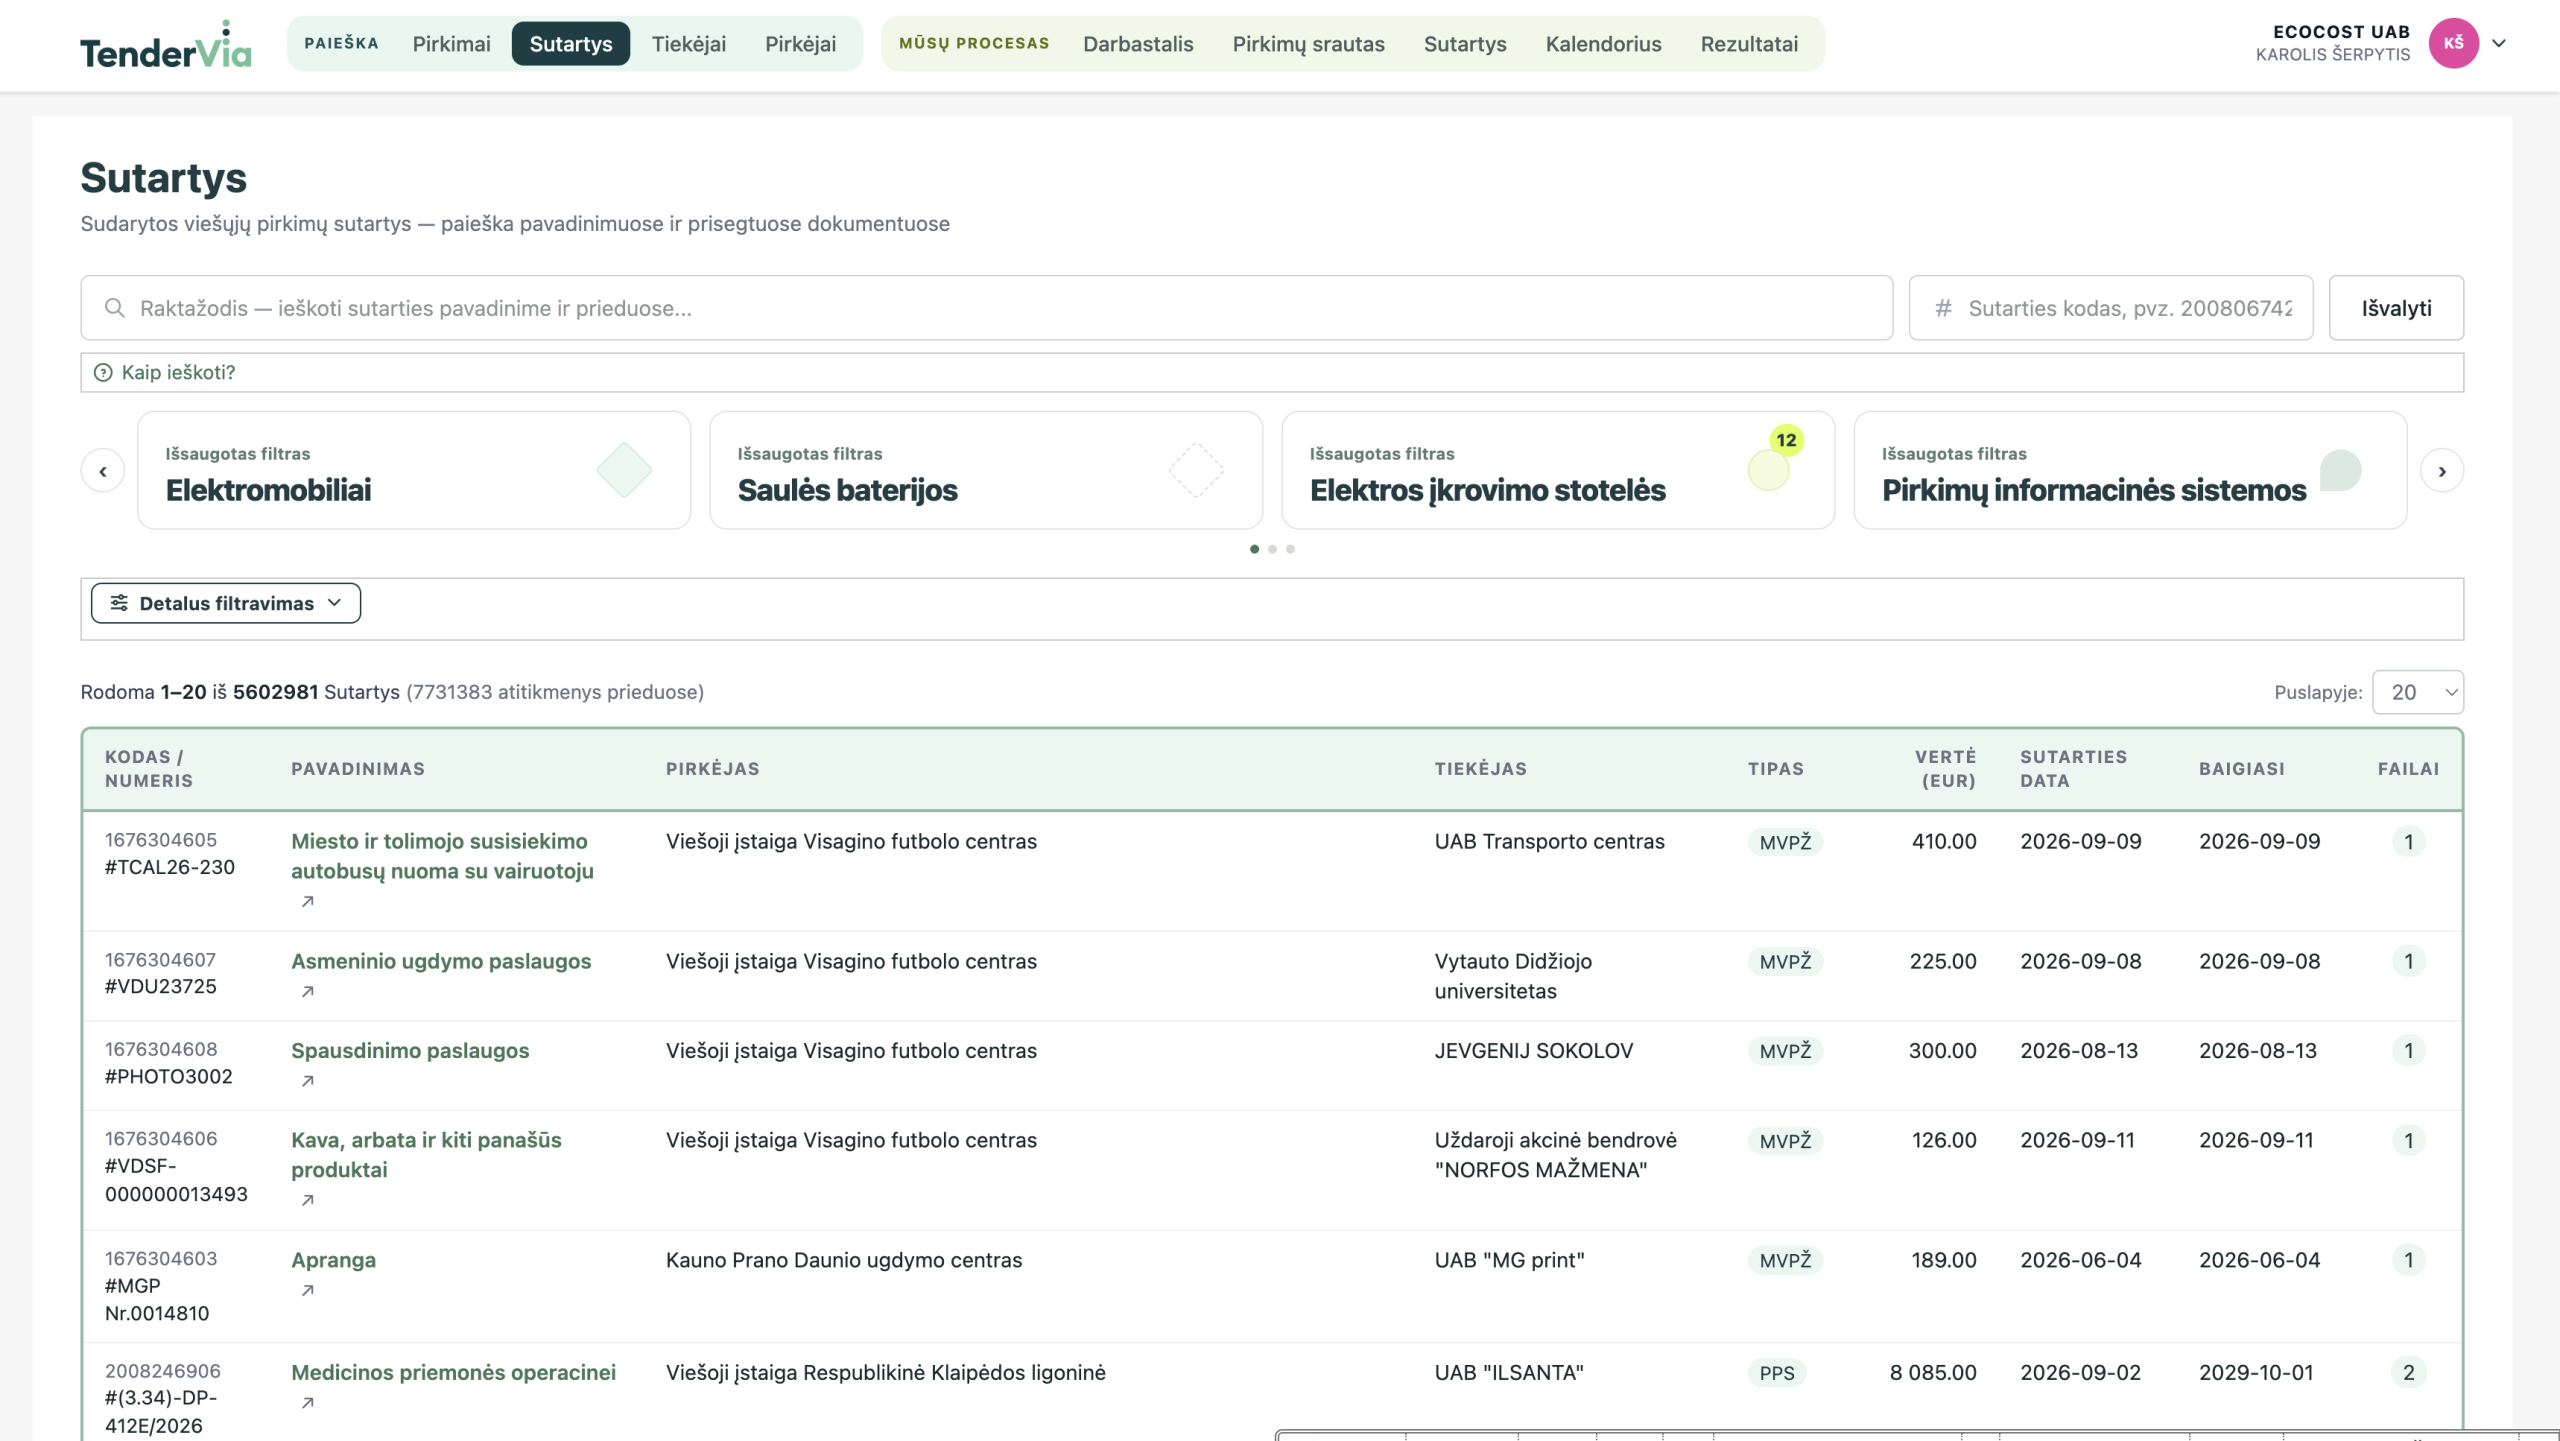
Task: Open Sutartys under Mūsų procesas
Action: pyautogui.click(x=1465, y=44)
